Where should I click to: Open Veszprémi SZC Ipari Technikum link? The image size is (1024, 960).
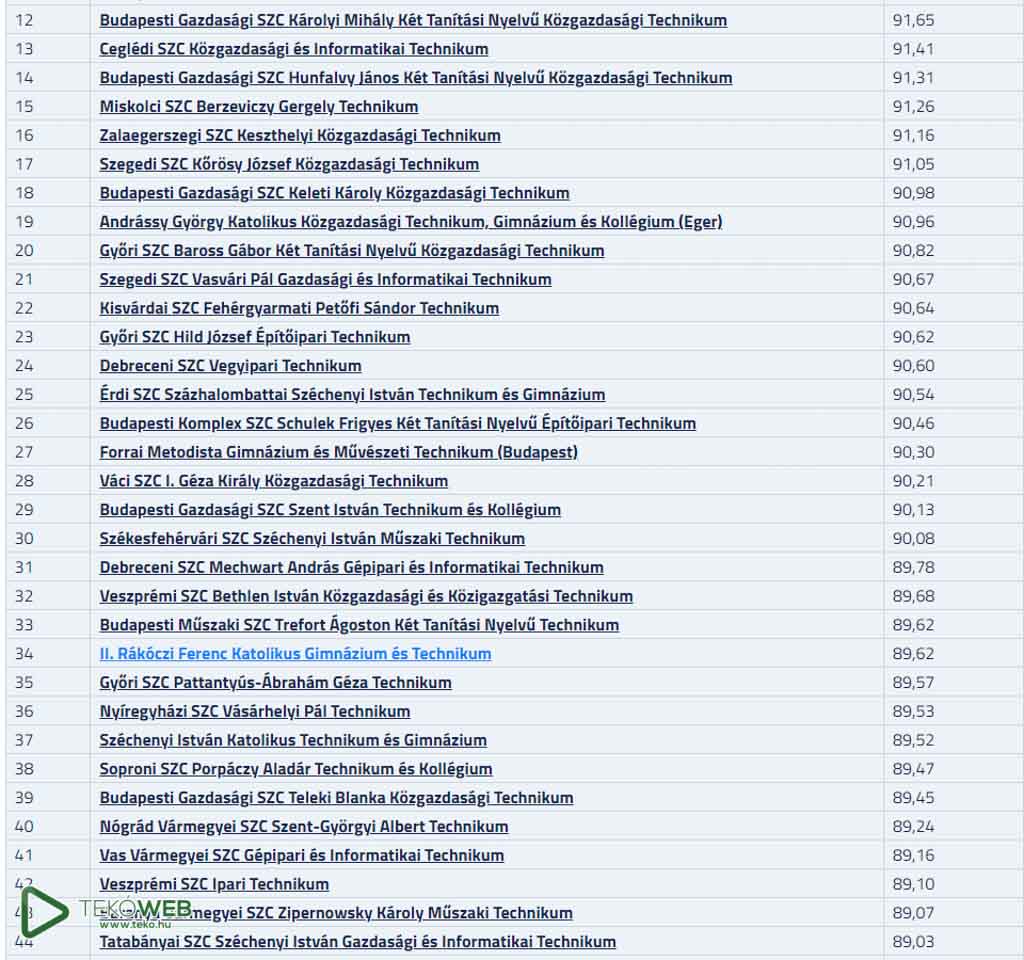(214, 882)
